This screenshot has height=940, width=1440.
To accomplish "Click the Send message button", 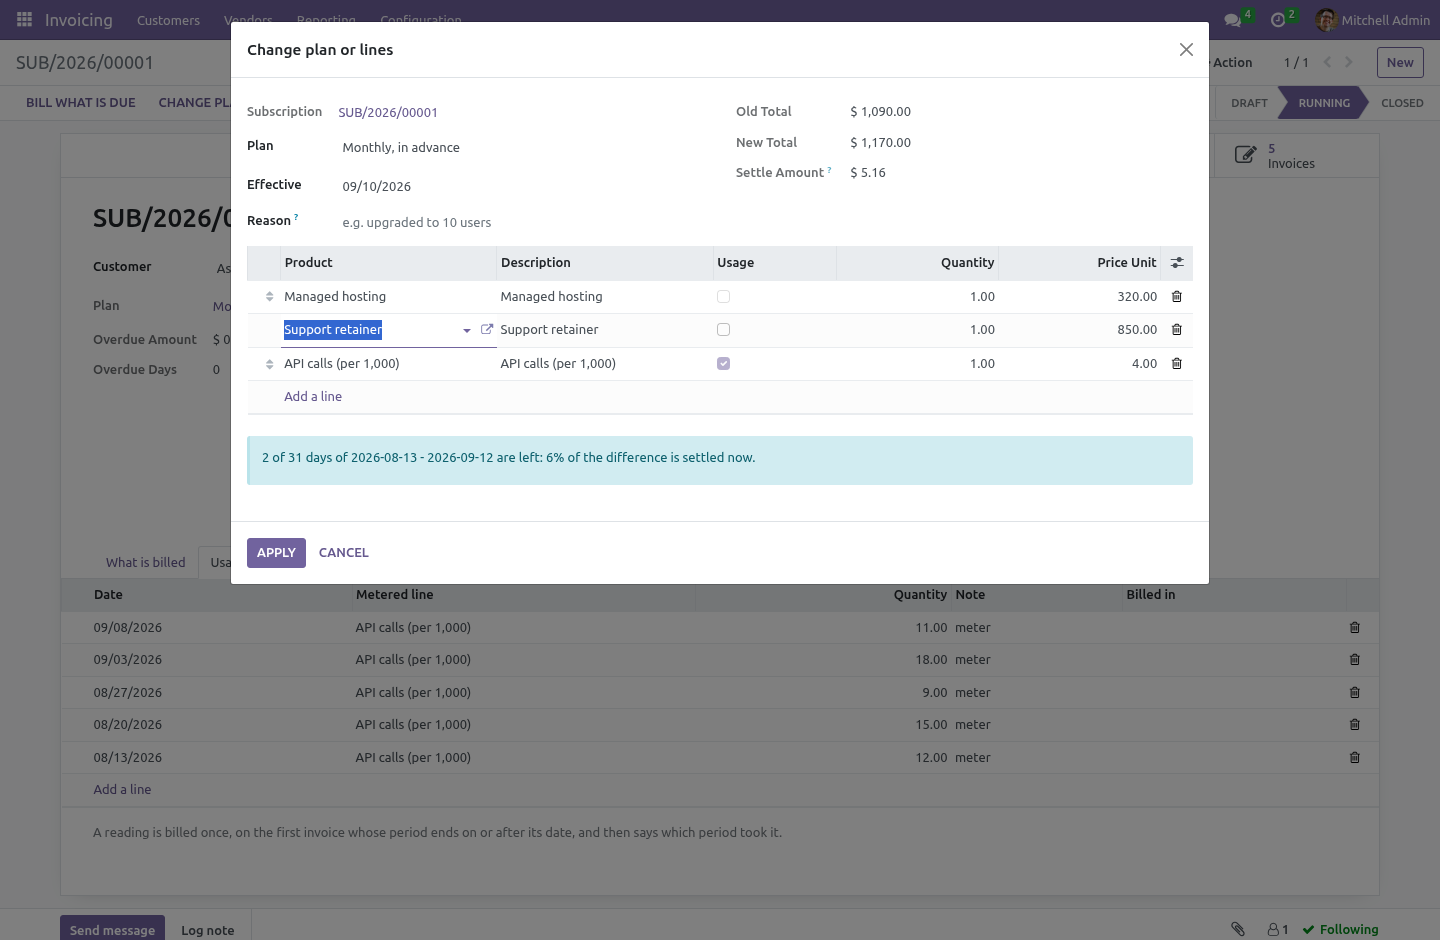I will 112,930.
